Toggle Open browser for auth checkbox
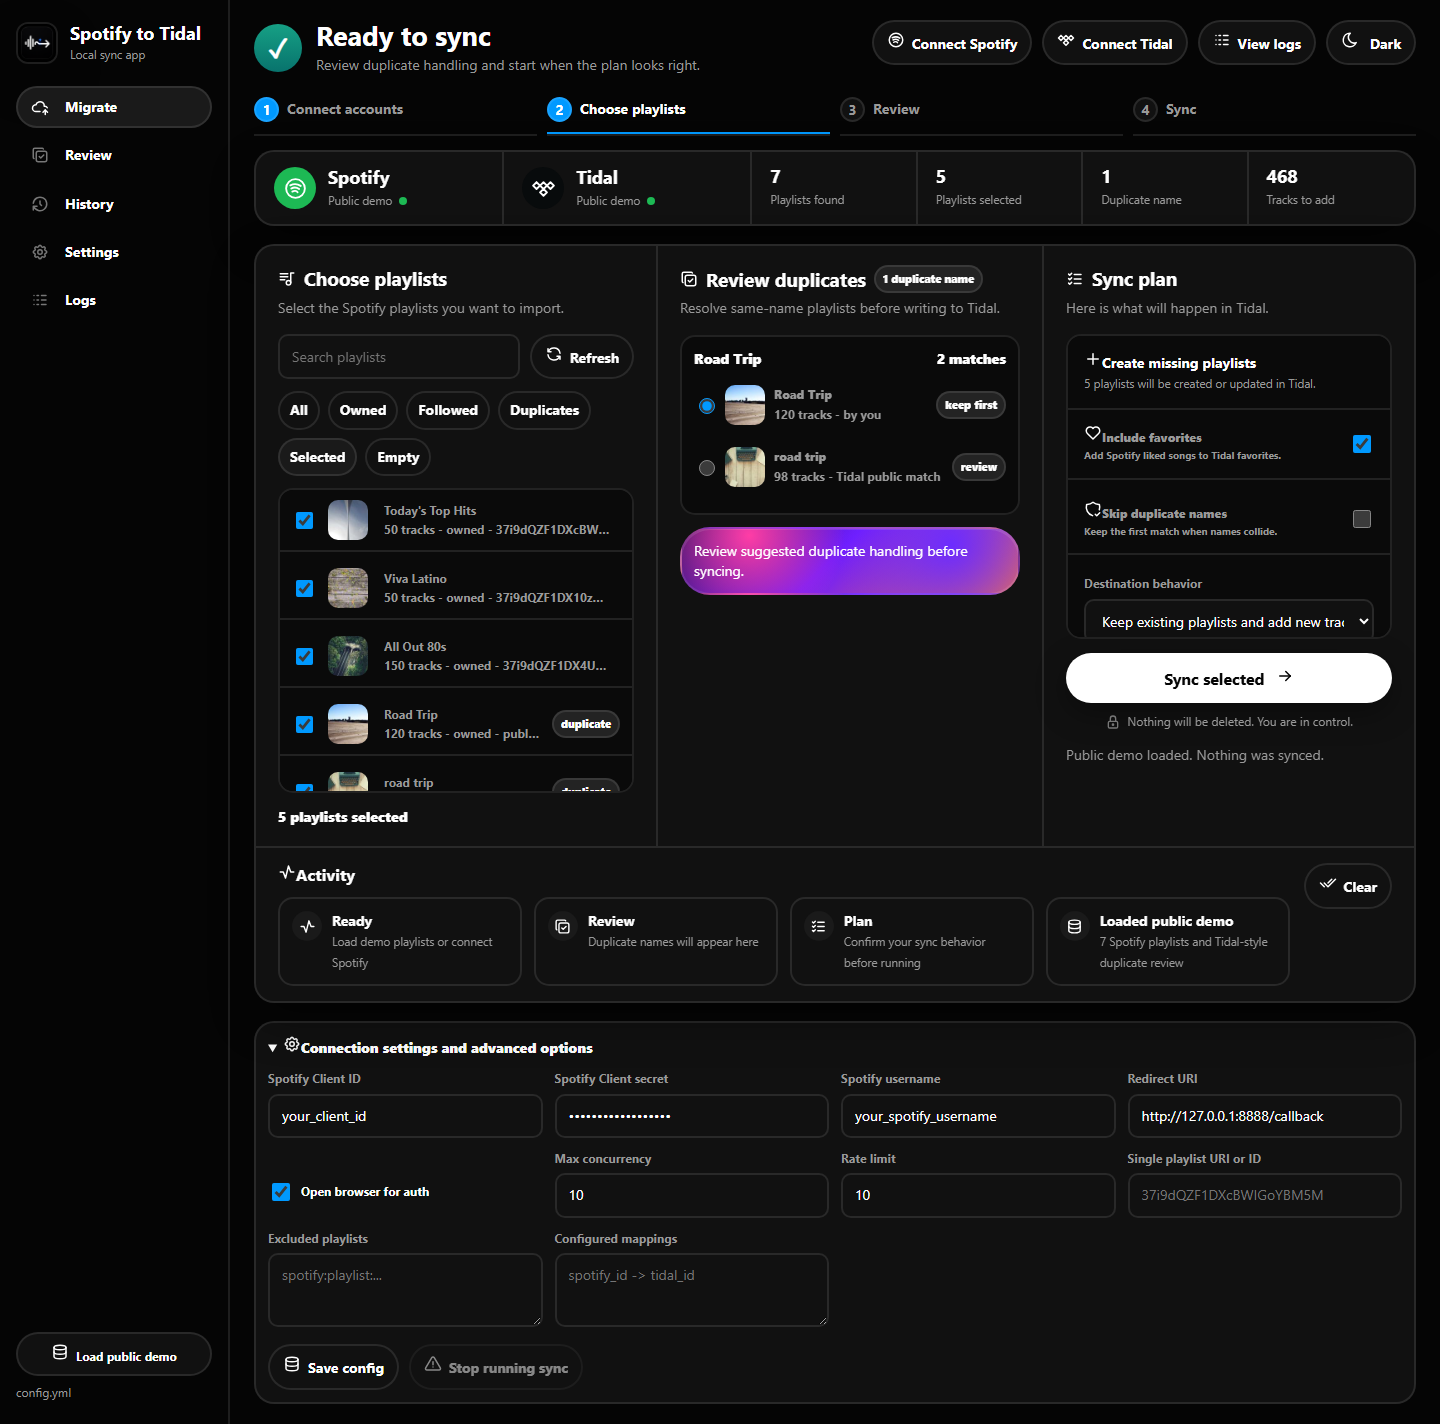 tap(281, 1192)
